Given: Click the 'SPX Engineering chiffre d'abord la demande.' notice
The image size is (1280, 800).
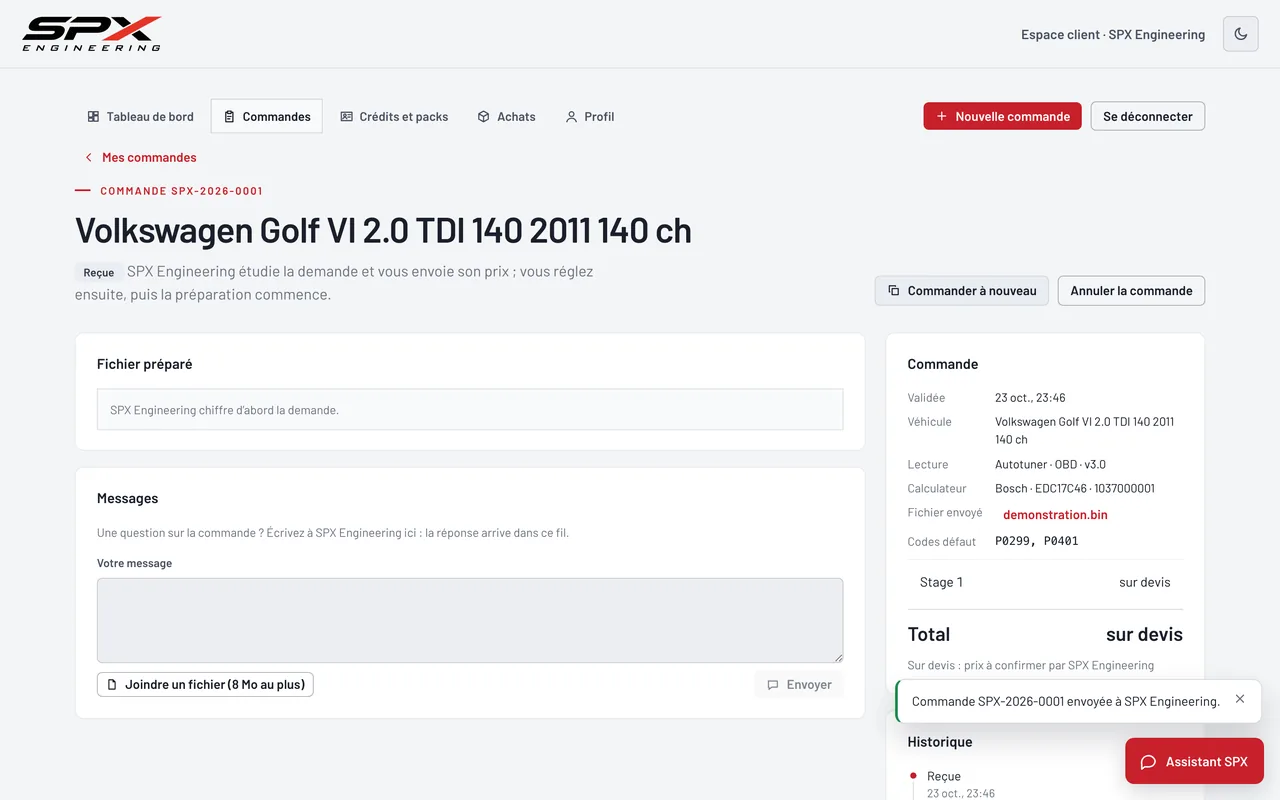Looking at the screenshot, I should [x=470, y=410].
